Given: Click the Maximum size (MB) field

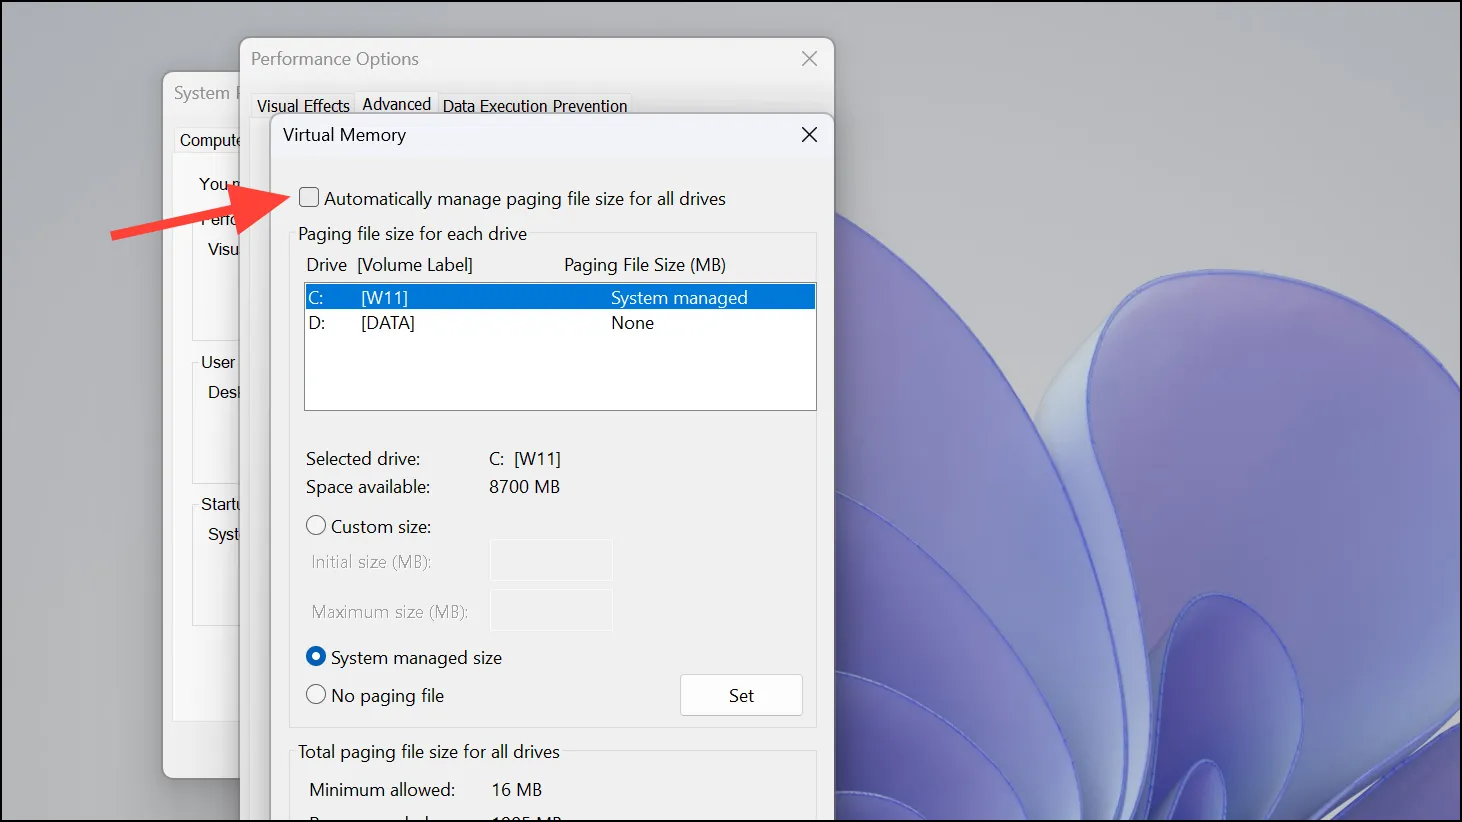Looking at the screenshot, I should point(551,610).
